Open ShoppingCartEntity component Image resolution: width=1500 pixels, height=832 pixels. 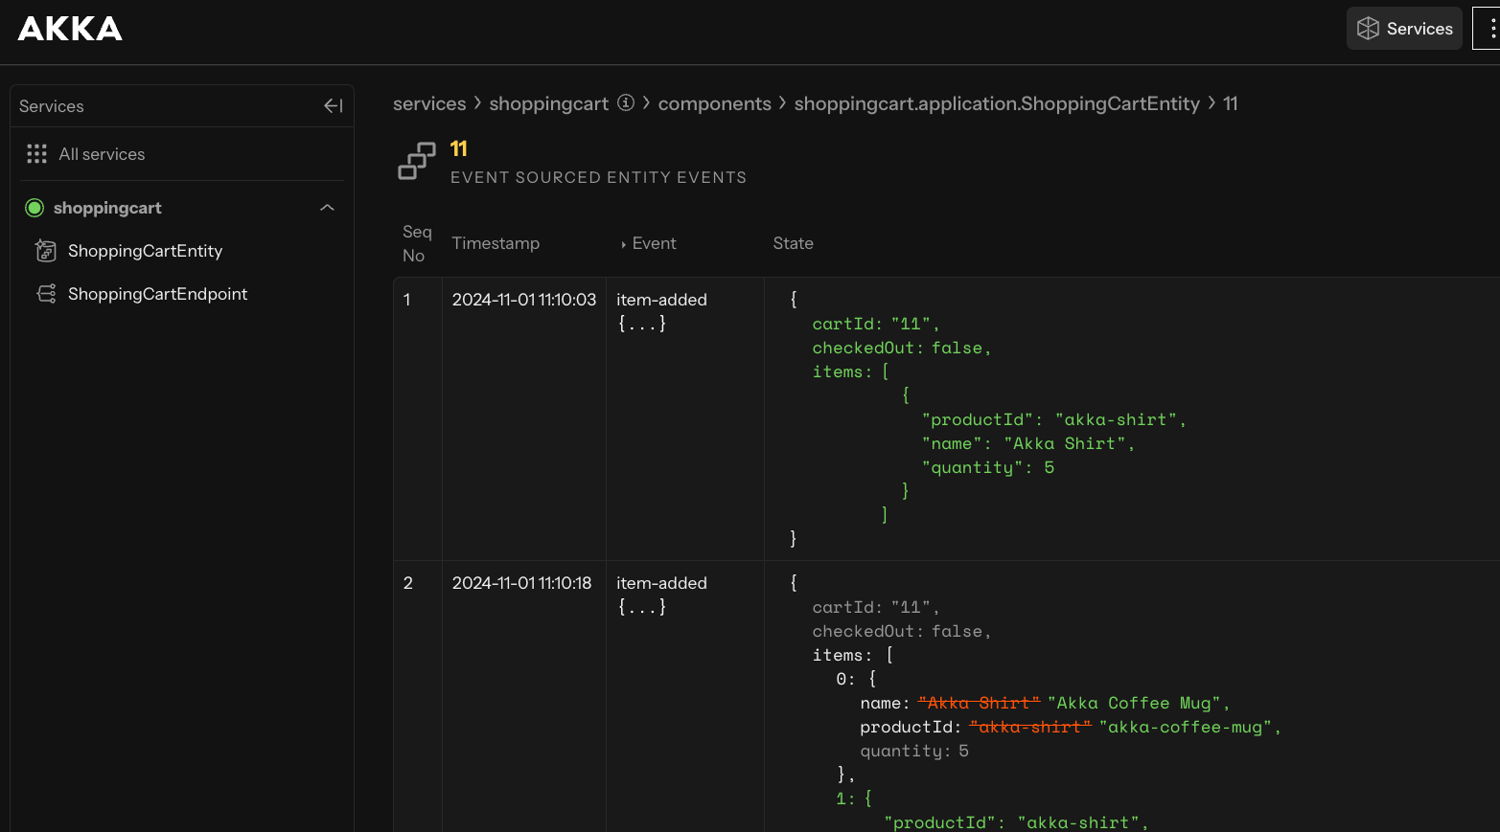(x=145, y=251)
